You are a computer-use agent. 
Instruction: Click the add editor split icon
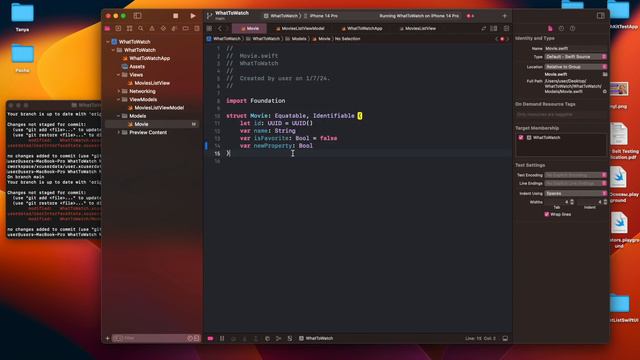click(x=506, y=29)
